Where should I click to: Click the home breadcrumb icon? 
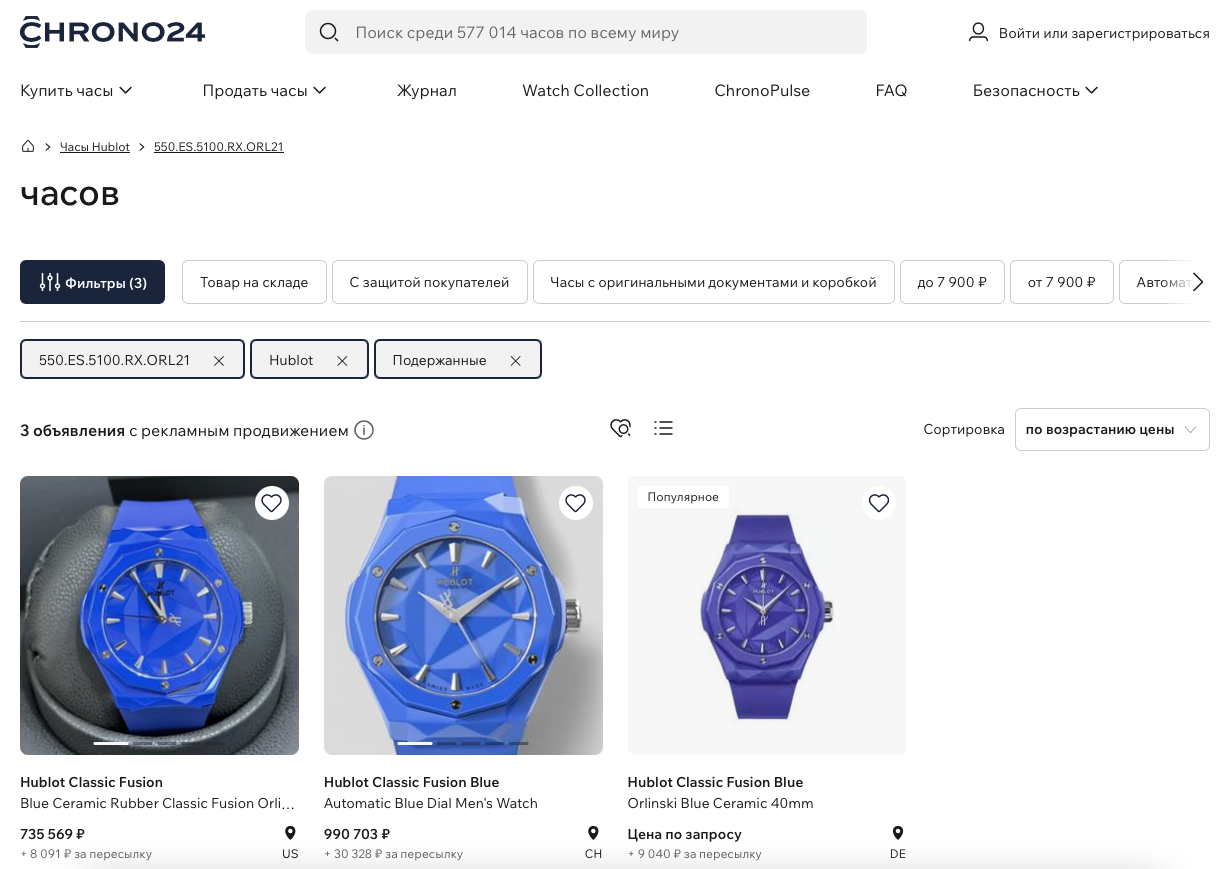tap(28, 147)
